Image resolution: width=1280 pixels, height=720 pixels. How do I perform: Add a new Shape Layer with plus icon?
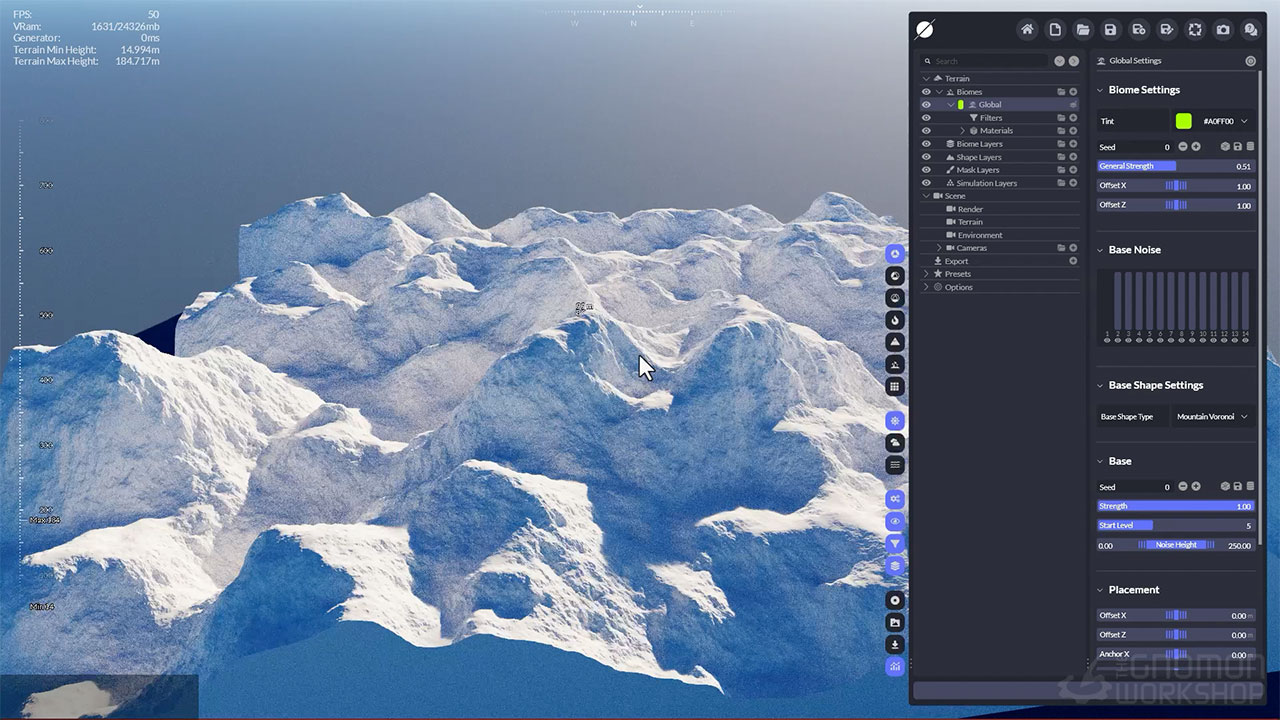click(x=1073, y=157)
